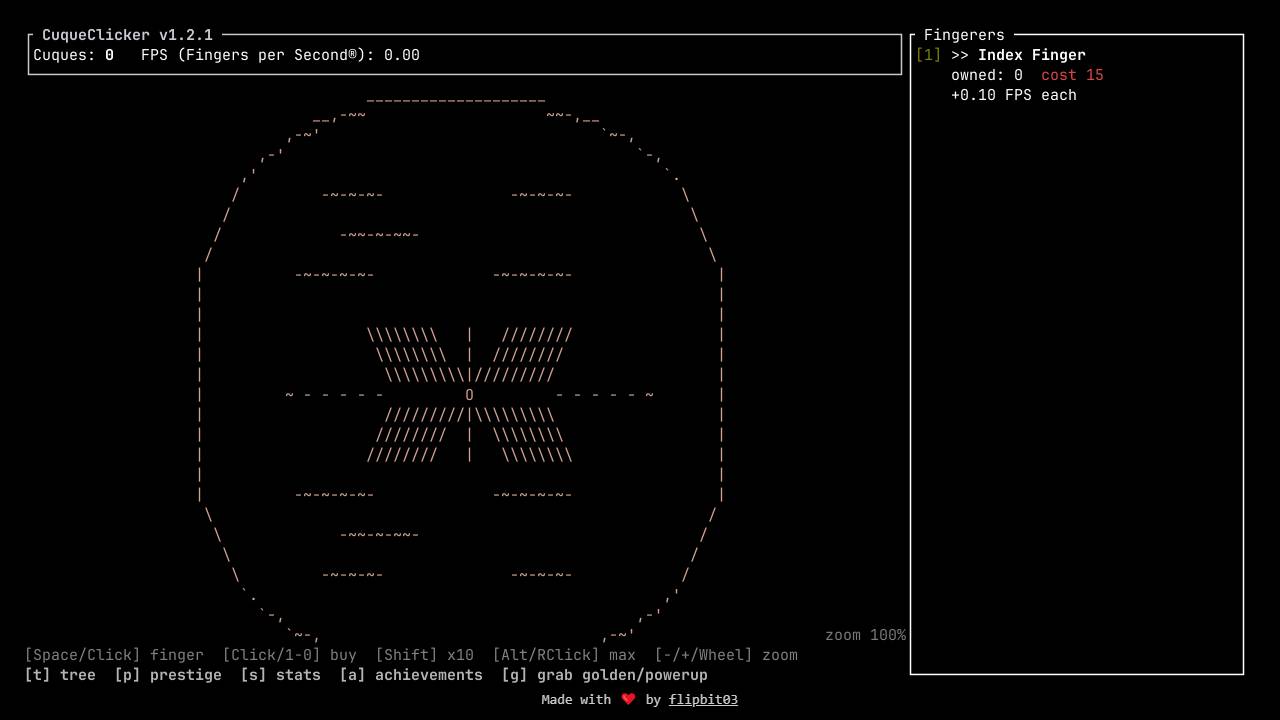Click the '[Space/Click] finger' hint
This screenshot has width=1280, height=720.
point(114,655)
